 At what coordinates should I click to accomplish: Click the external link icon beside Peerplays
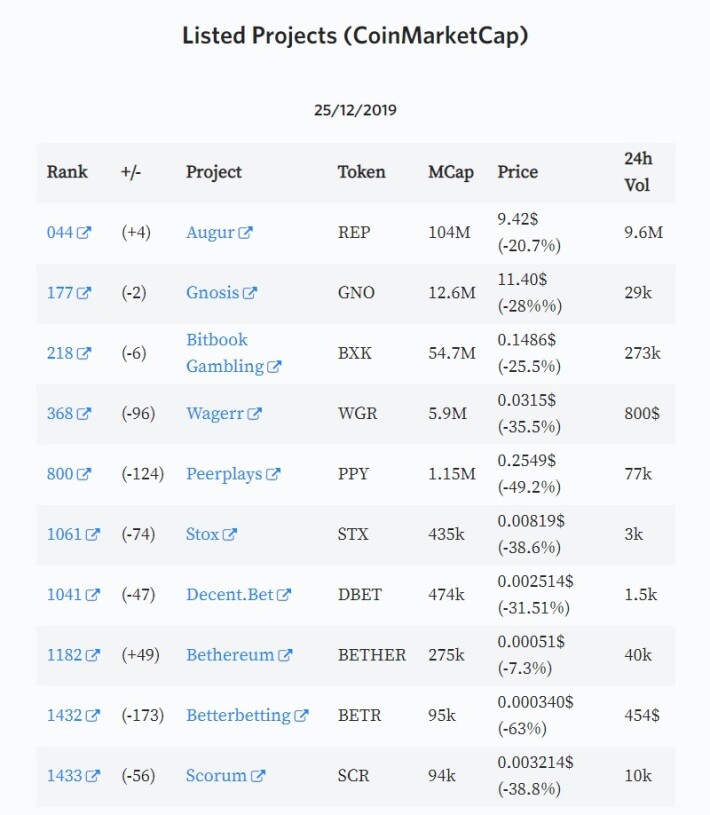(273, 474)
